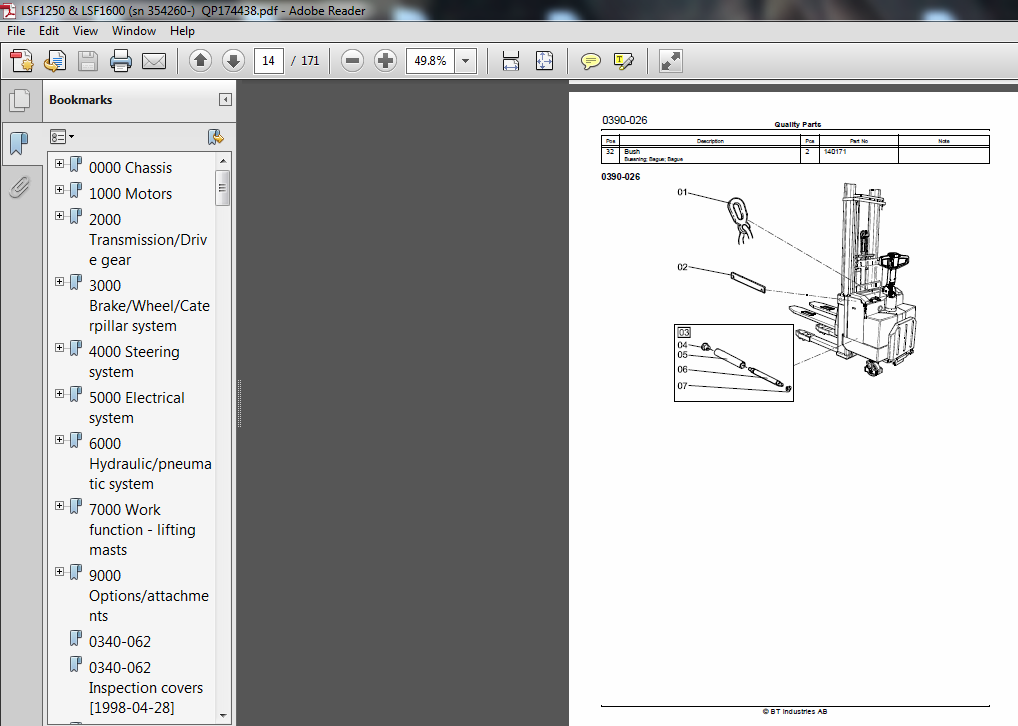Open the 7000 Work function lifting masts bookmark
Viewport: 1018px width, 726px height.
point(142,530)
